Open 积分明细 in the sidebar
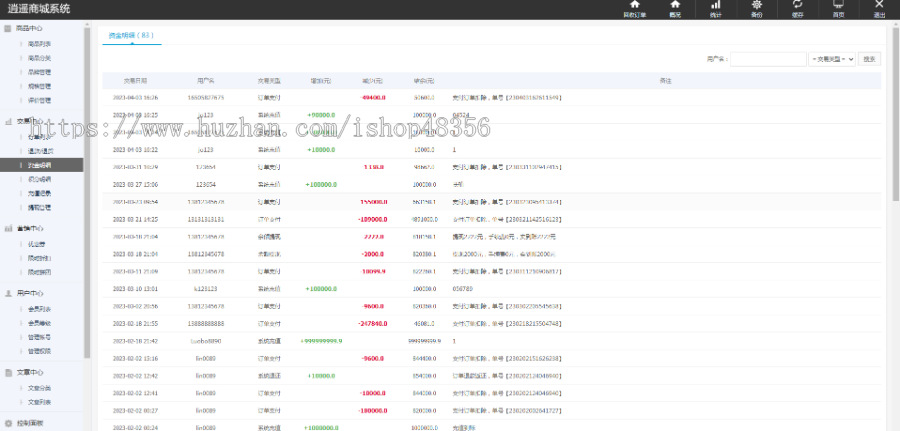The height and width of the screenshot is (431, 900). (39, 180)
